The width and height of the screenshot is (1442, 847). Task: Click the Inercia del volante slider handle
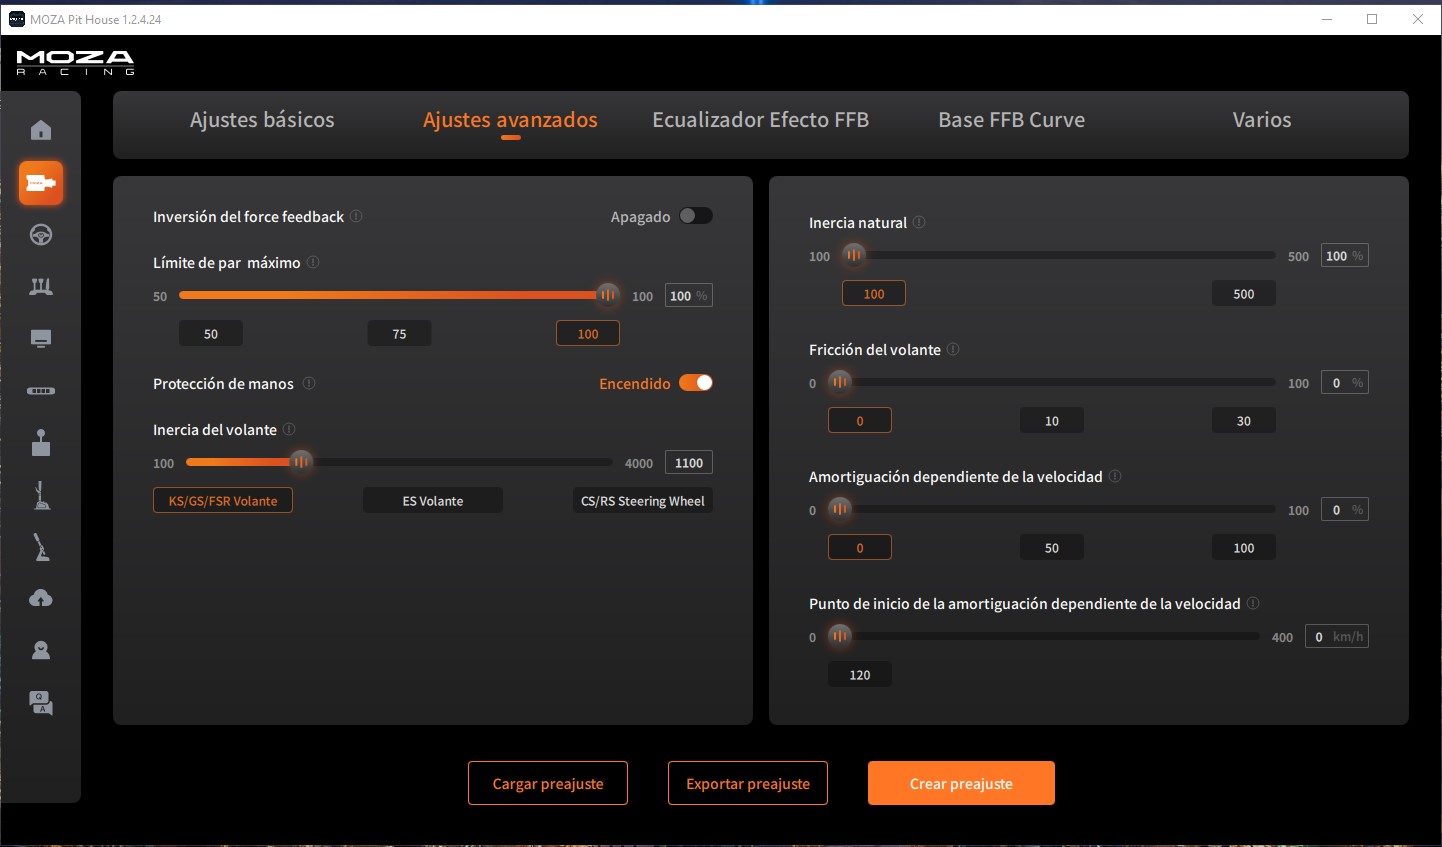click(x=301, y=462)
